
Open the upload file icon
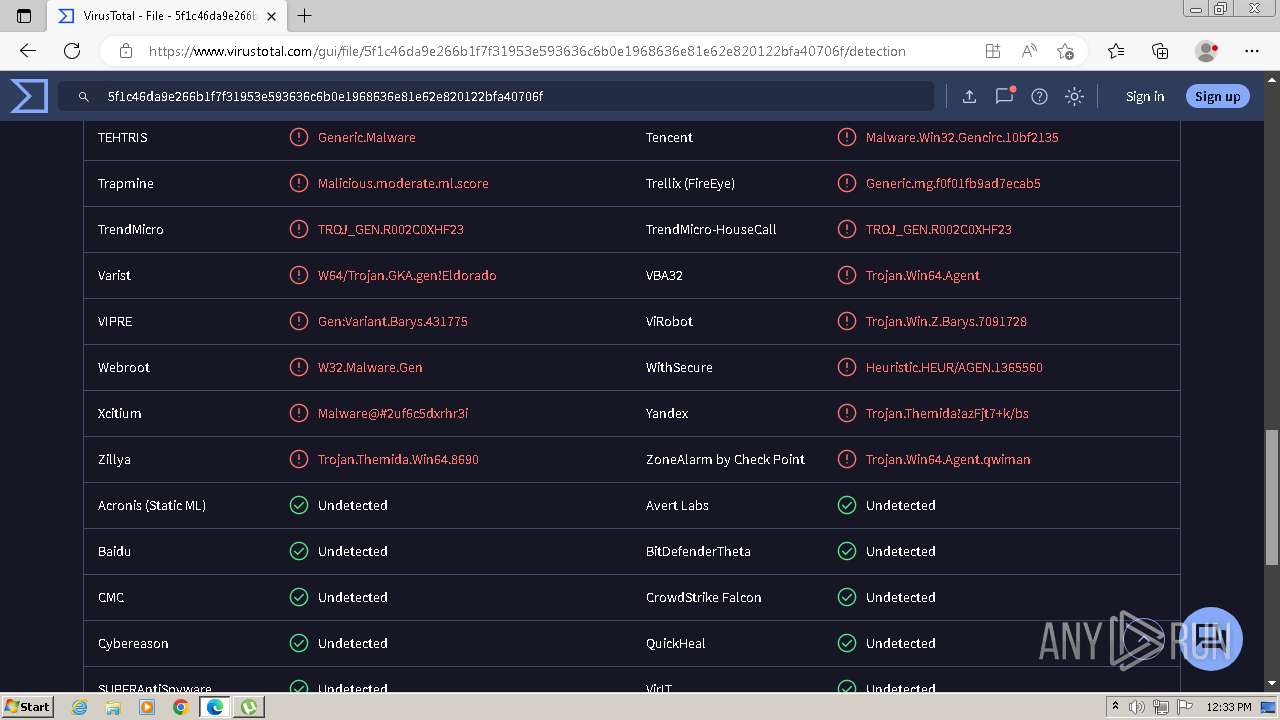click(969, 96)
